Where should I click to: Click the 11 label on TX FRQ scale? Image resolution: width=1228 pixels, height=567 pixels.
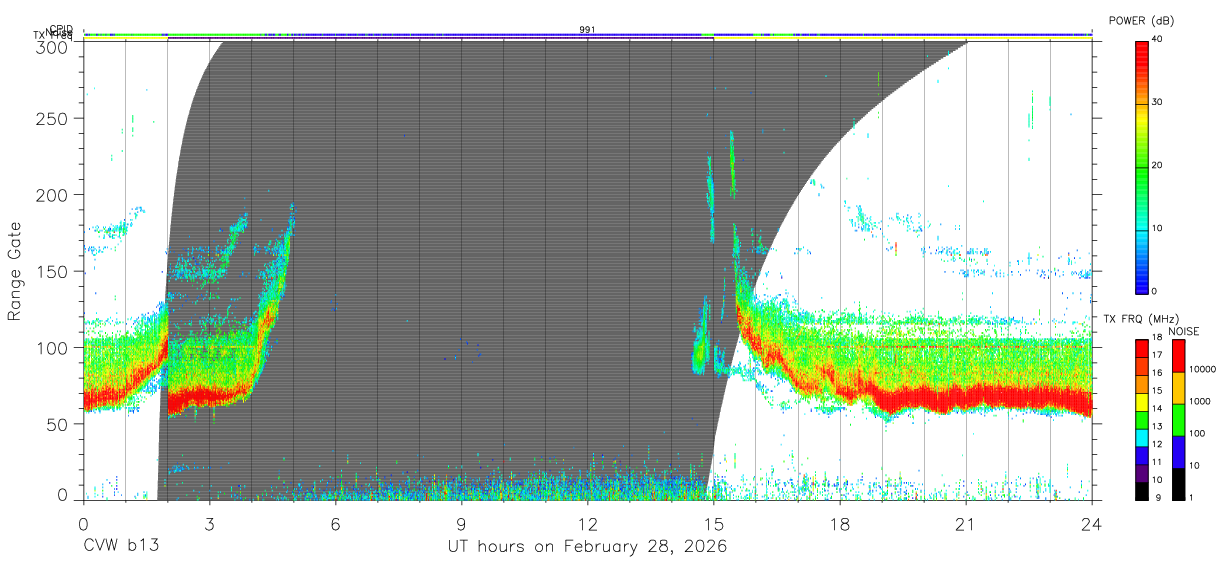[1157, 462]
